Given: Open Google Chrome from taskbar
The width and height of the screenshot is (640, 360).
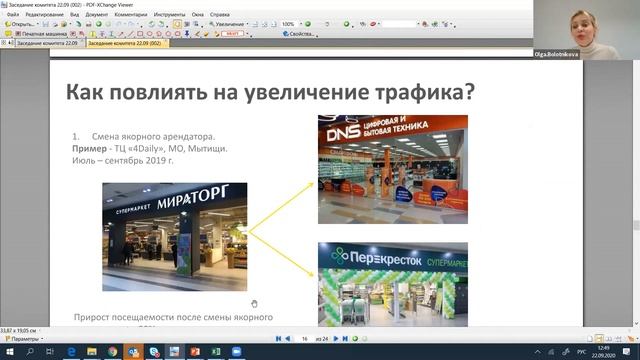Looking at the screenshot, I should (113, 351).
